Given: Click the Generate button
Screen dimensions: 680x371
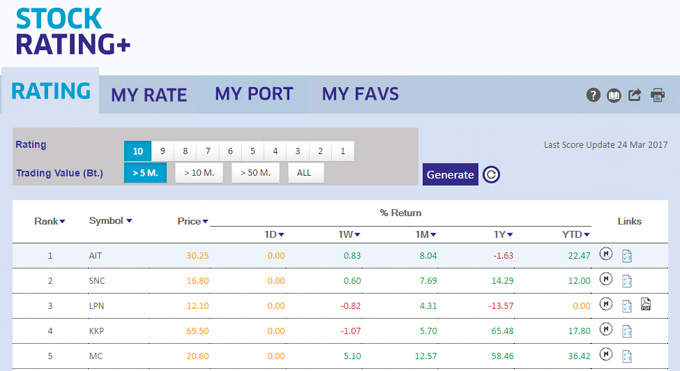Looking at the screenshot, I should pyautogui.click(x=451, y=174).
